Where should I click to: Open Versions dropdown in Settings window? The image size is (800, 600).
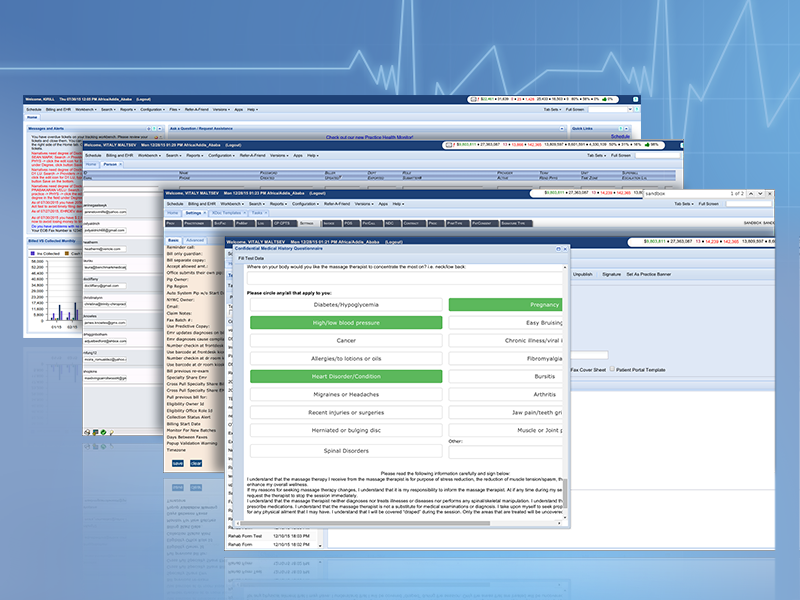point(364,204)
